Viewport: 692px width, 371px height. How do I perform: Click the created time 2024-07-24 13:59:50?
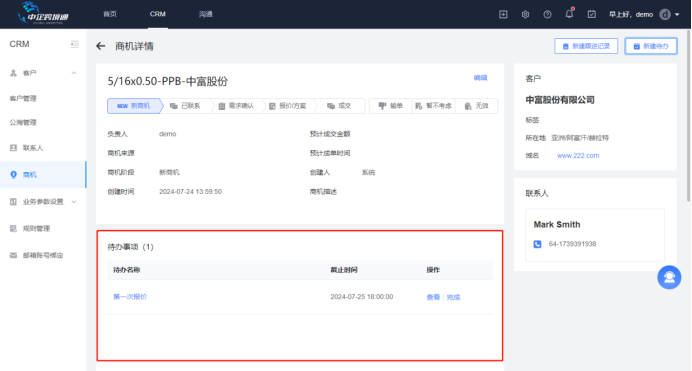click(190, 192)
